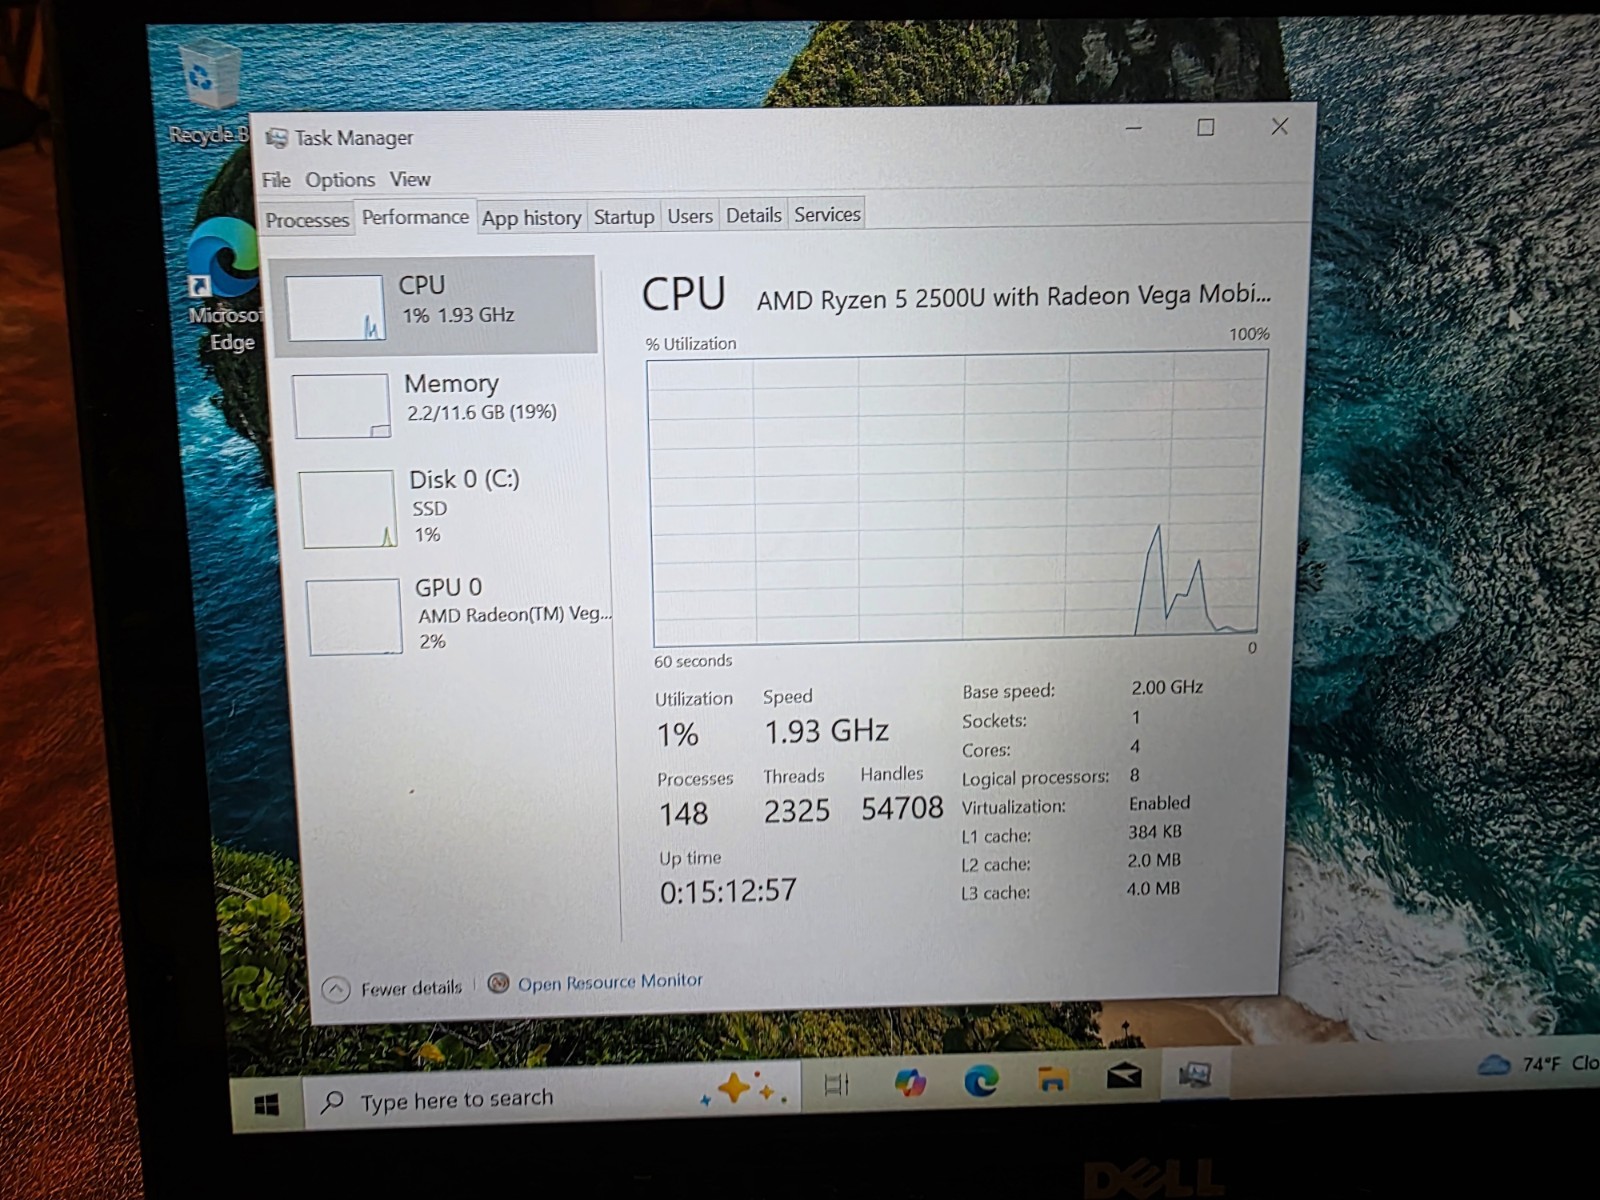Screen dimensions: 1600x1200
Task: Open the Windows Start button
Action: 267,1104
